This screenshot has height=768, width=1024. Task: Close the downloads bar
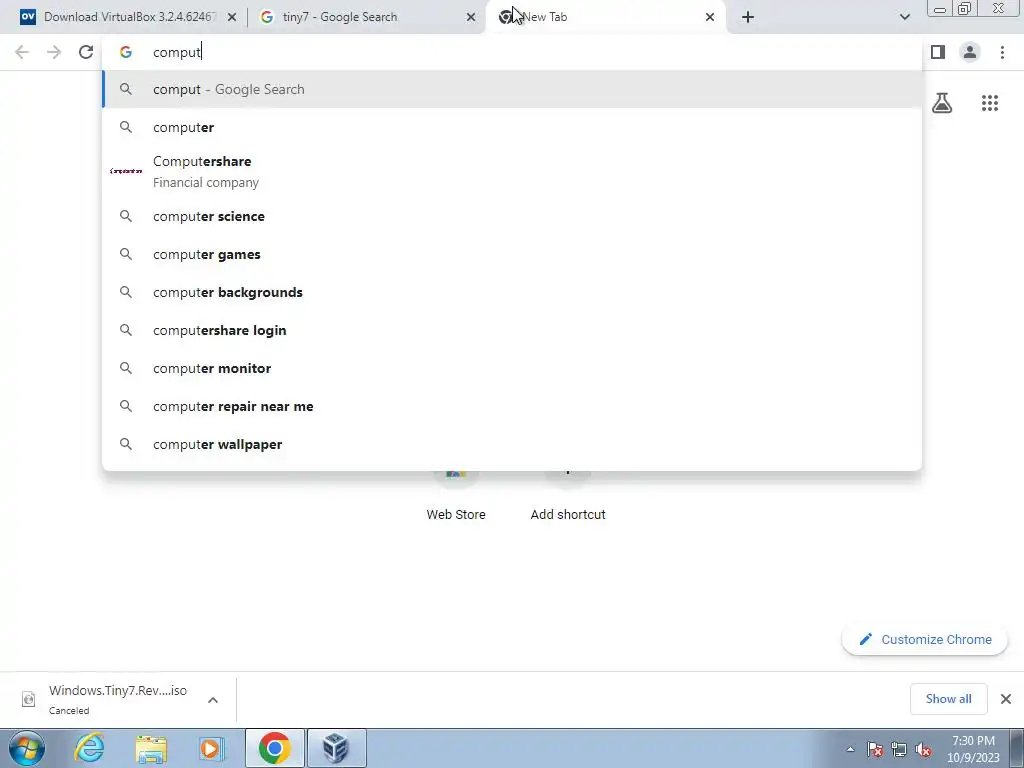click(1006, 699)
